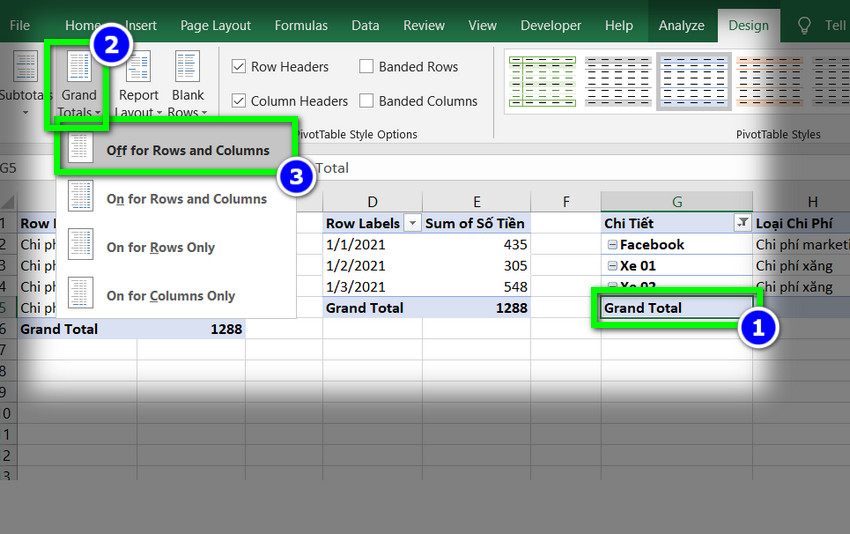Click the On for Columns Only icon
This screenshot has width=850, height=534.
(80, 292)
